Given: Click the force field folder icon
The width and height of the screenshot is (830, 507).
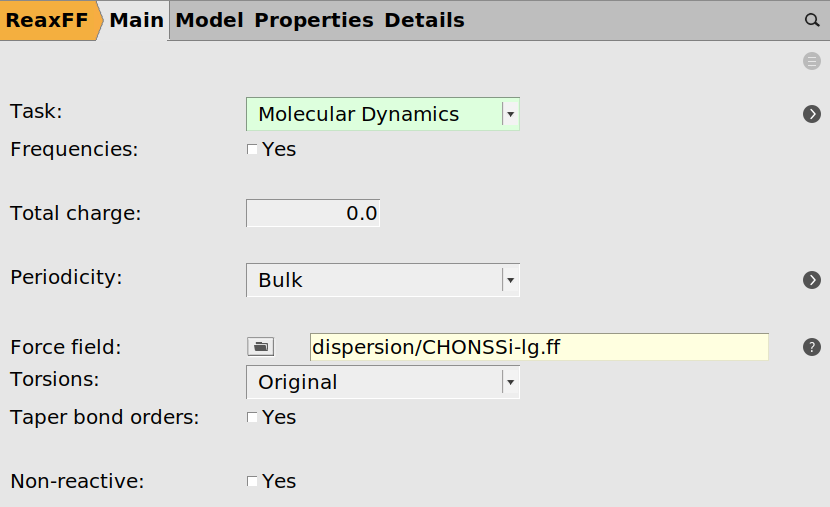Looking at the screenshot, I should coord(260,347).
